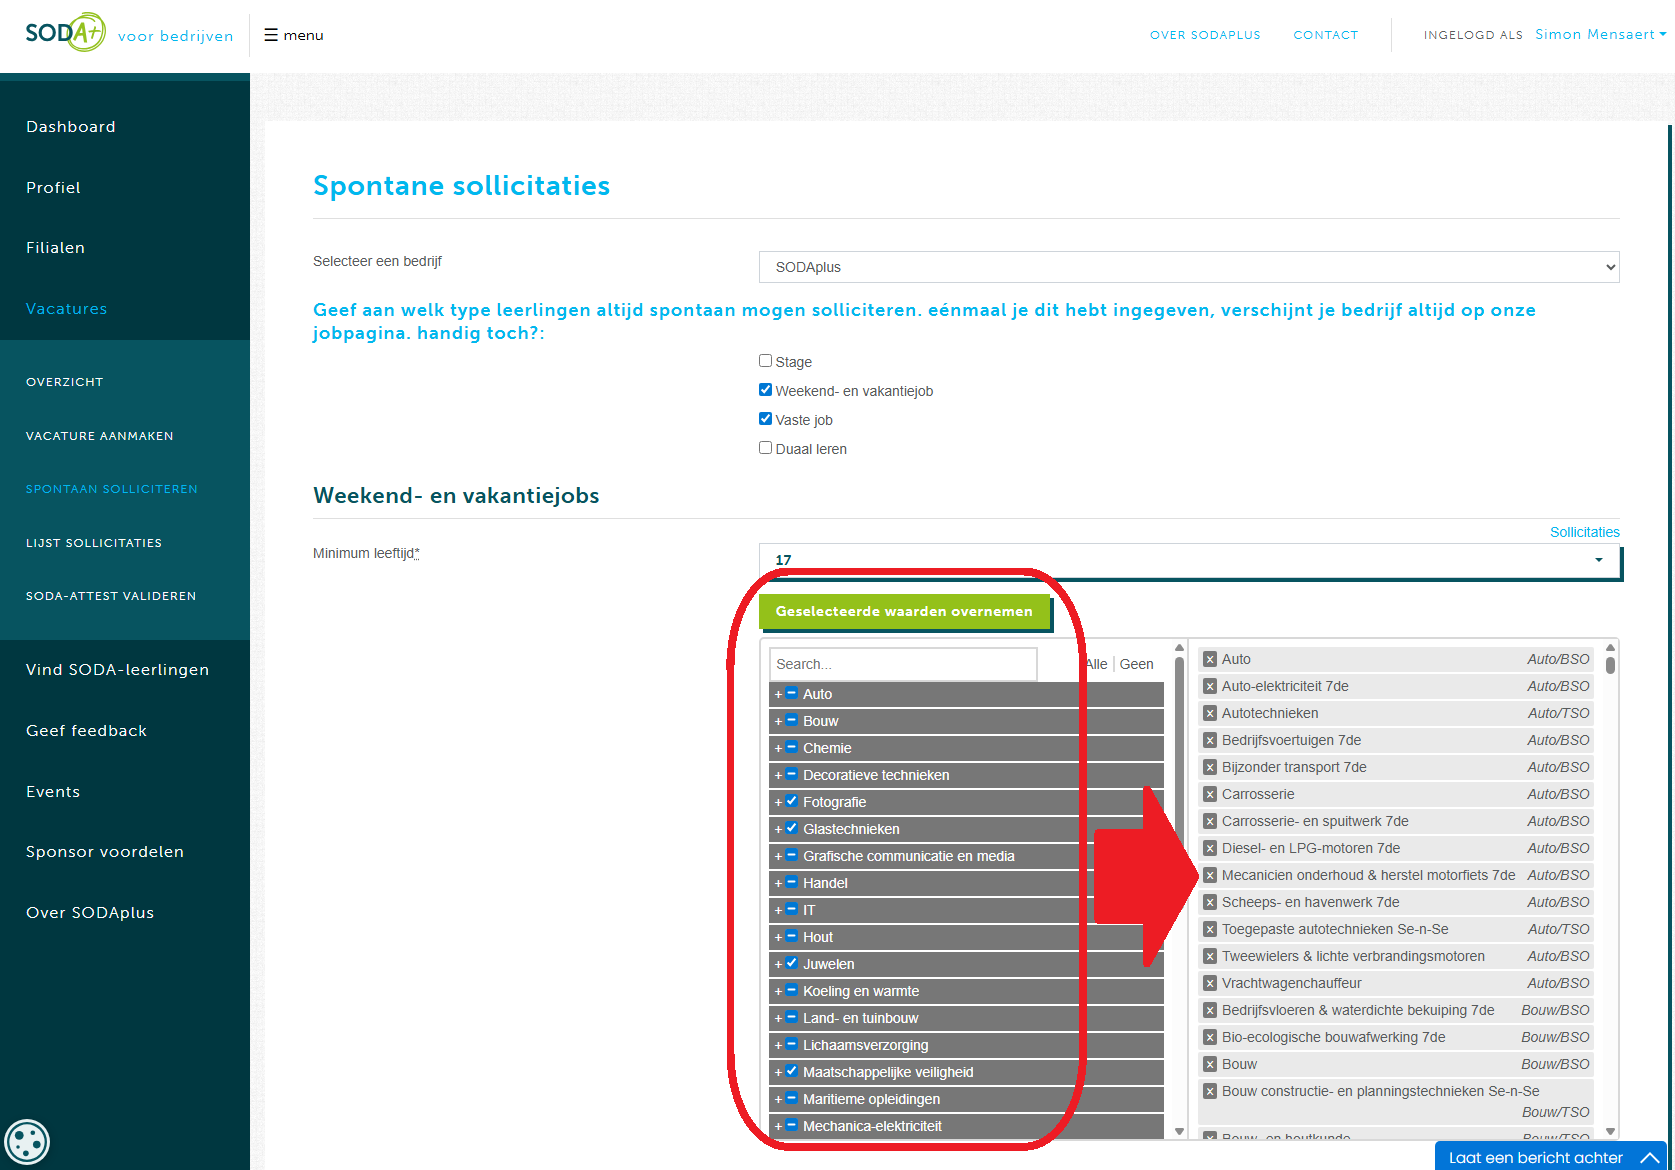Click the category Search field
The width and height of the screenshot is (1675, 1170).
pyautogui.click(x=902, y=664)
